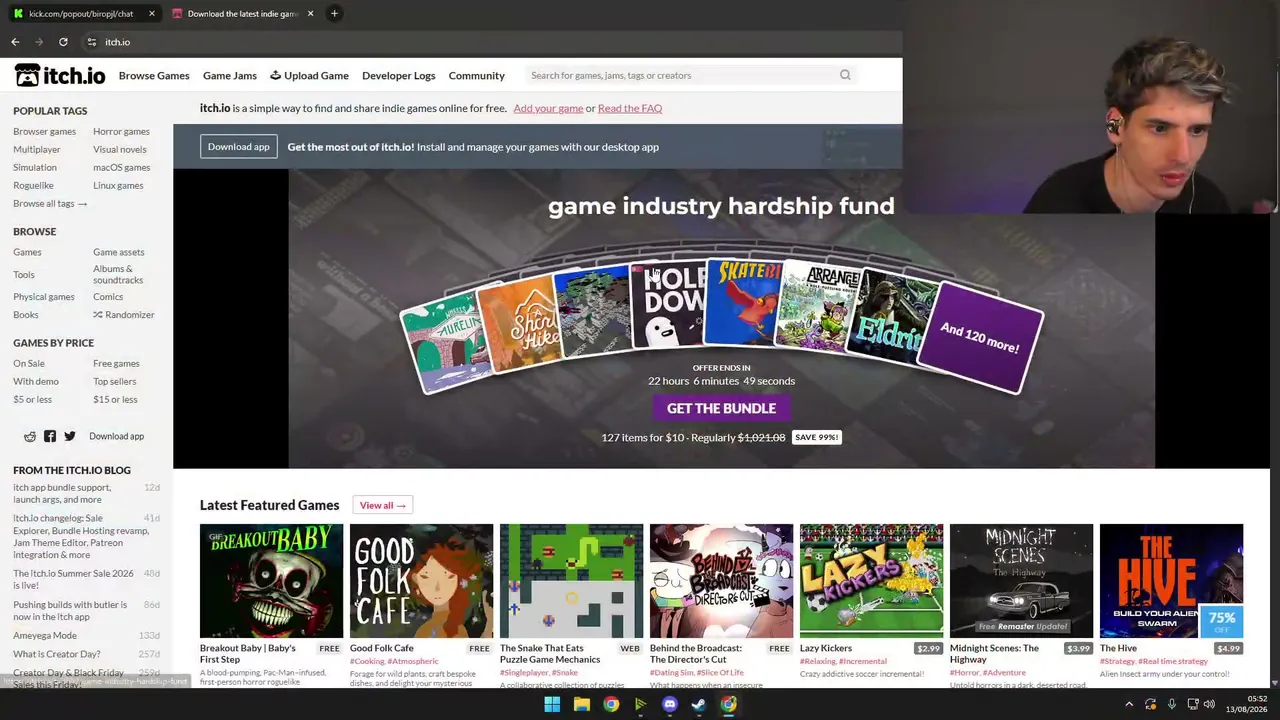The height and width of the screenshot is (720, 1280).
Task: Click the sidebar 'Download app' text link
Action: 116,436
